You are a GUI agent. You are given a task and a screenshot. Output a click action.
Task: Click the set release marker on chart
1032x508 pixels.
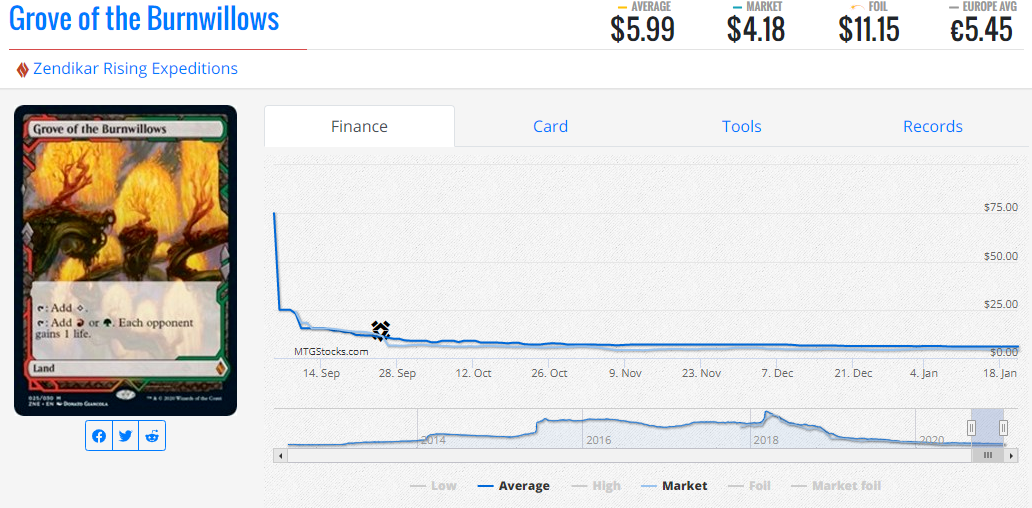tap(380, 330)
